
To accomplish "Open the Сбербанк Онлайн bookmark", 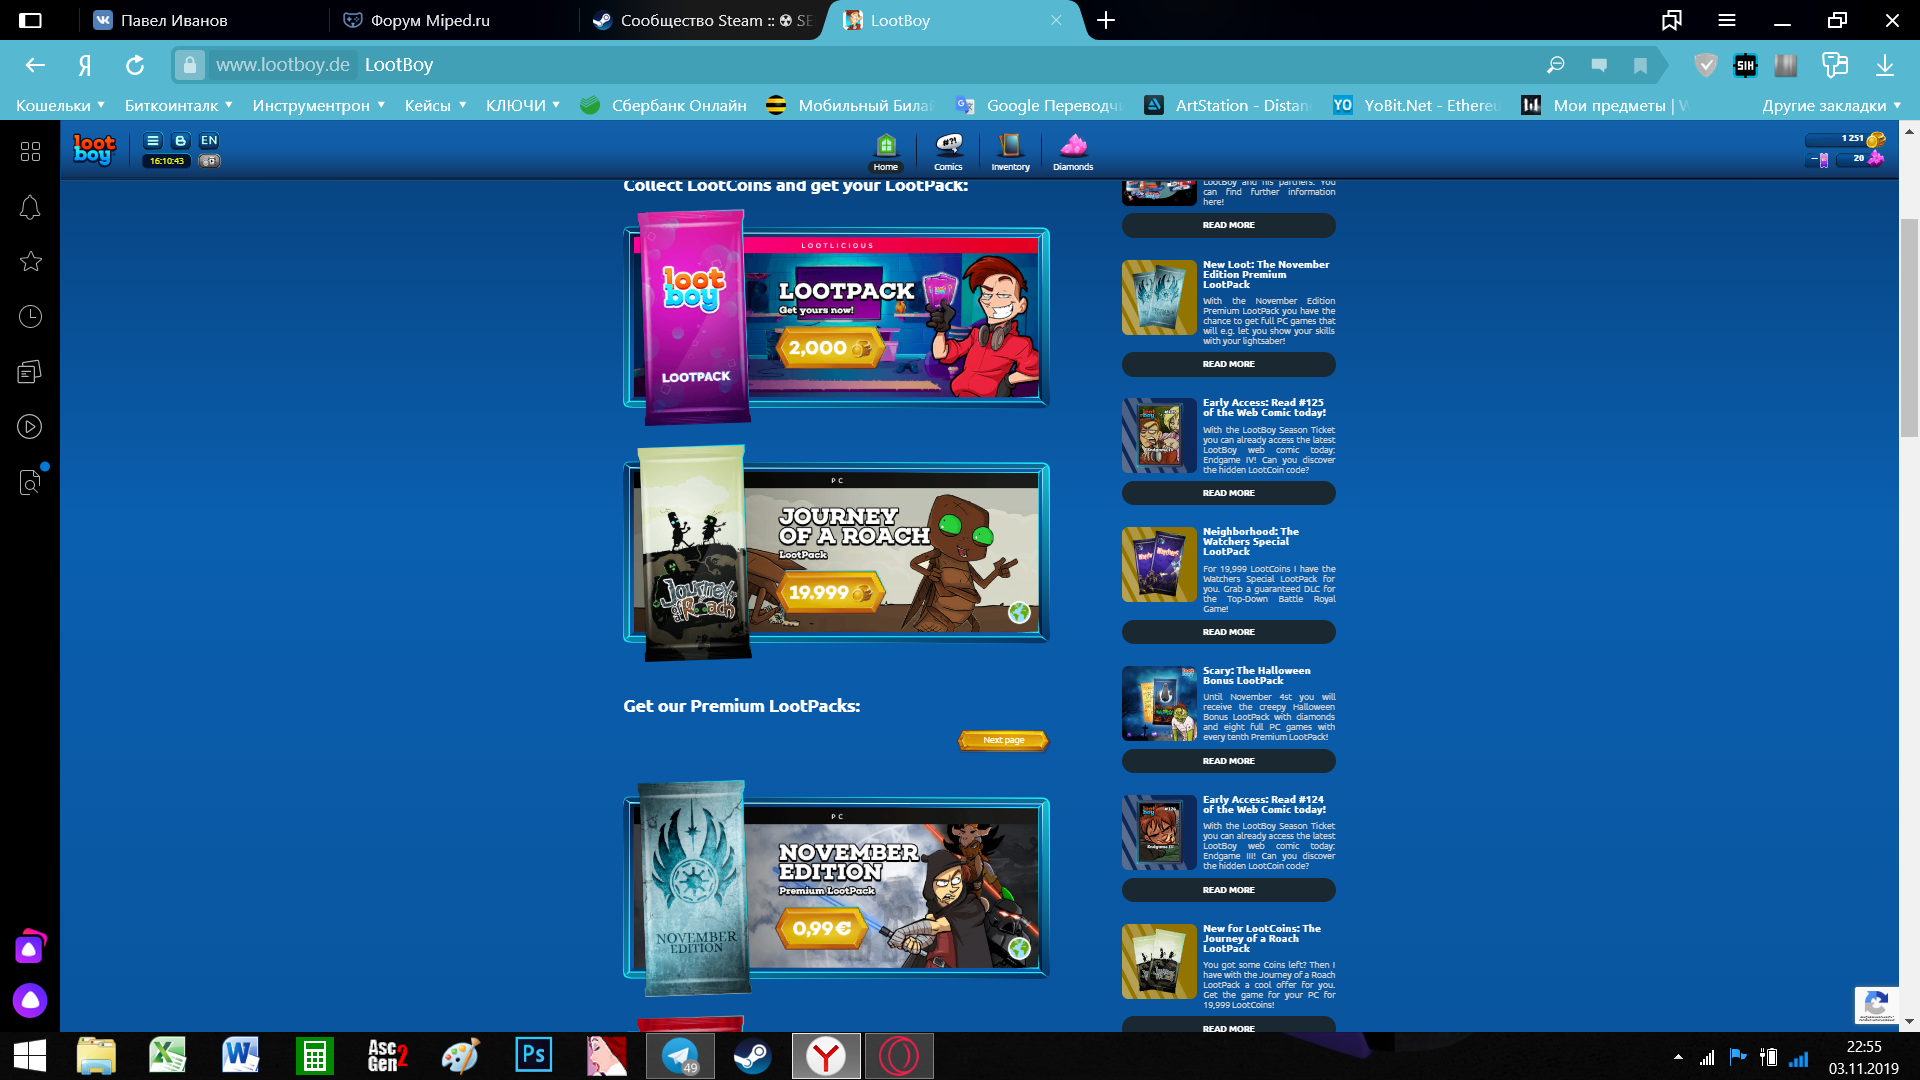I will [665, 105].
